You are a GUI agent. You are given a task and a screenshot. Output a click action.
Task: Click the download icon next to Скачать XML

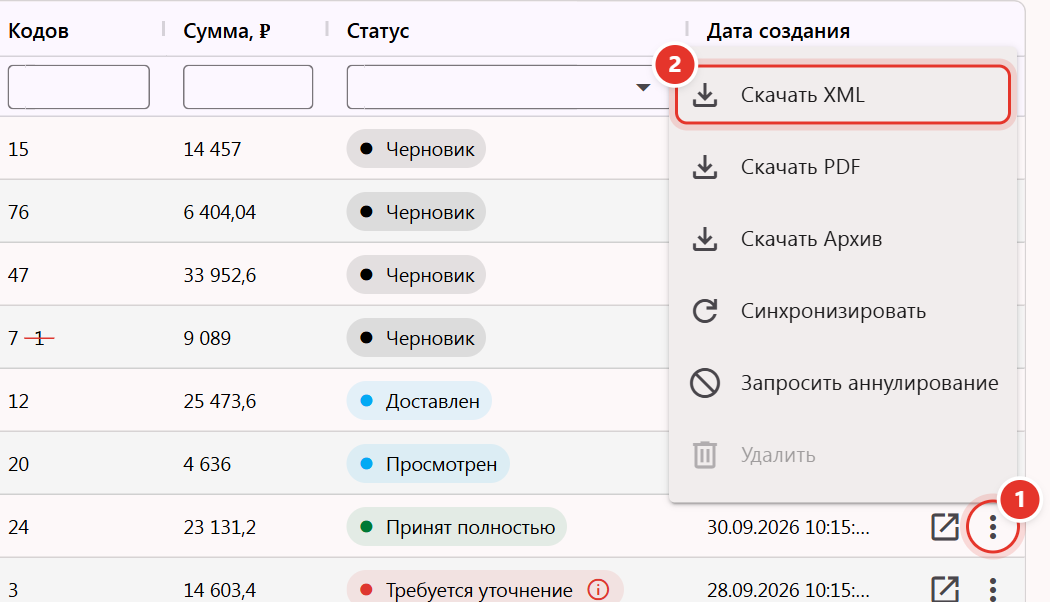(704, 95)
